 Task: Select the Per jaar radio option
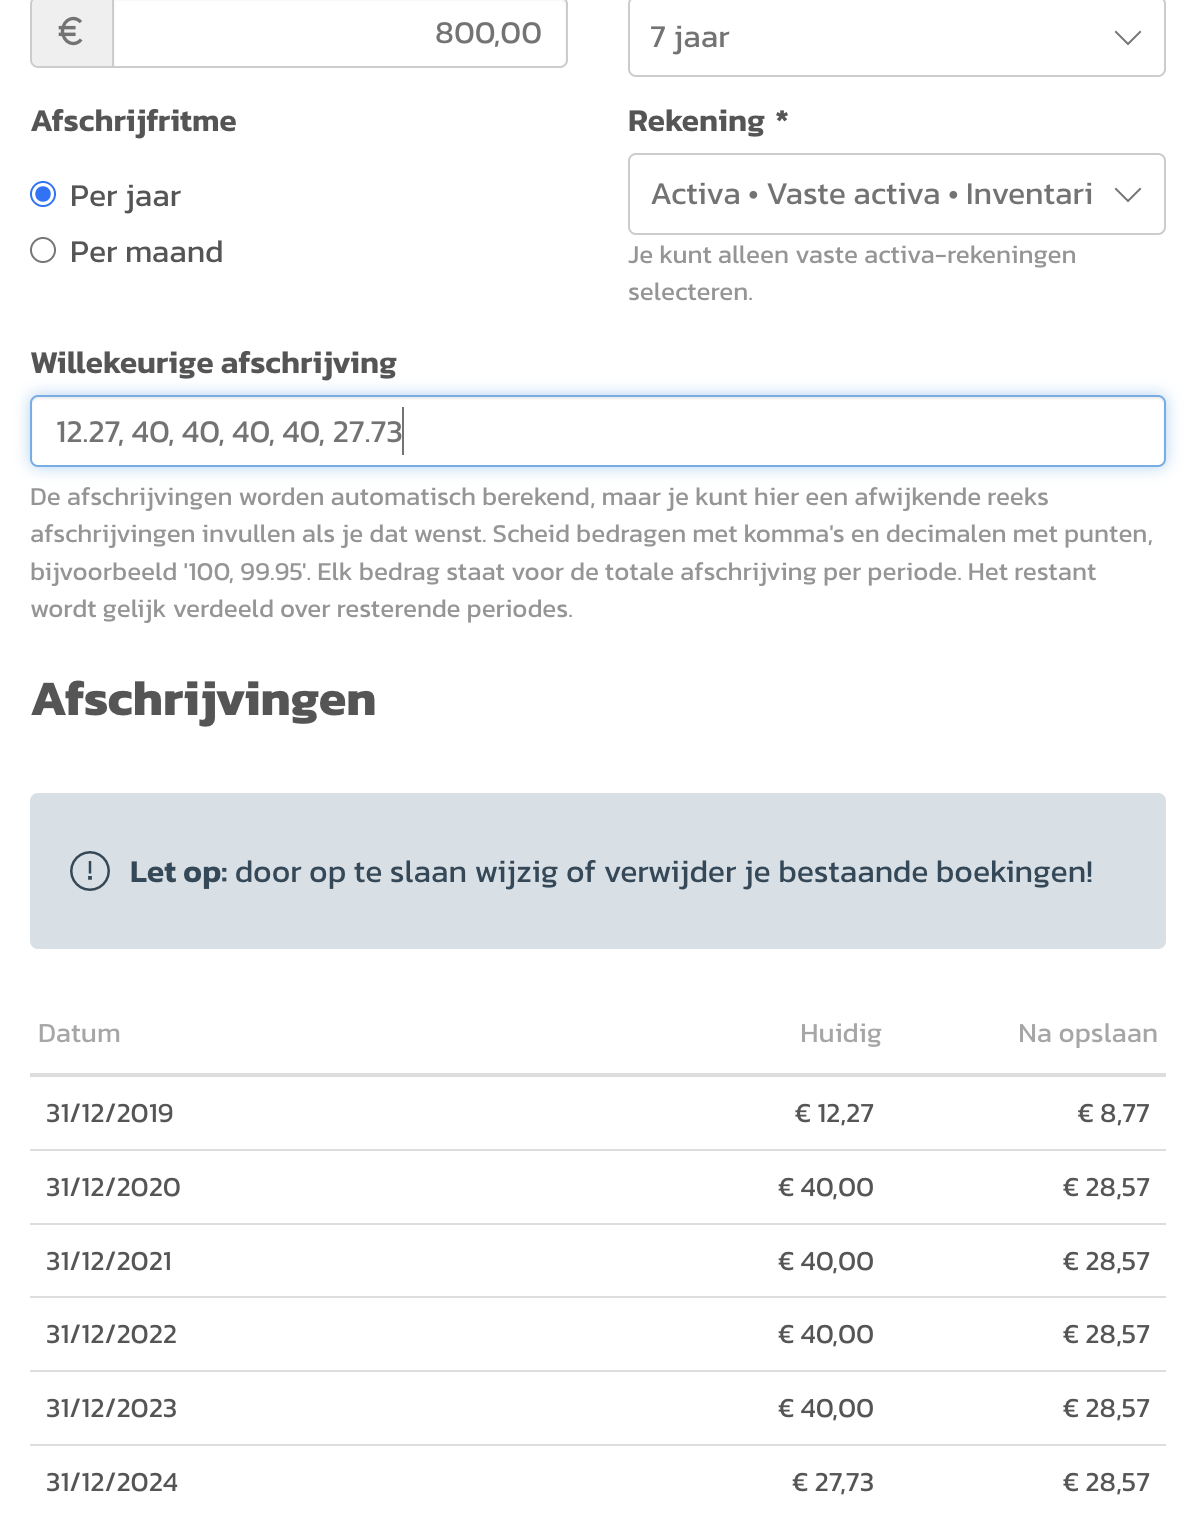point(43,194)
